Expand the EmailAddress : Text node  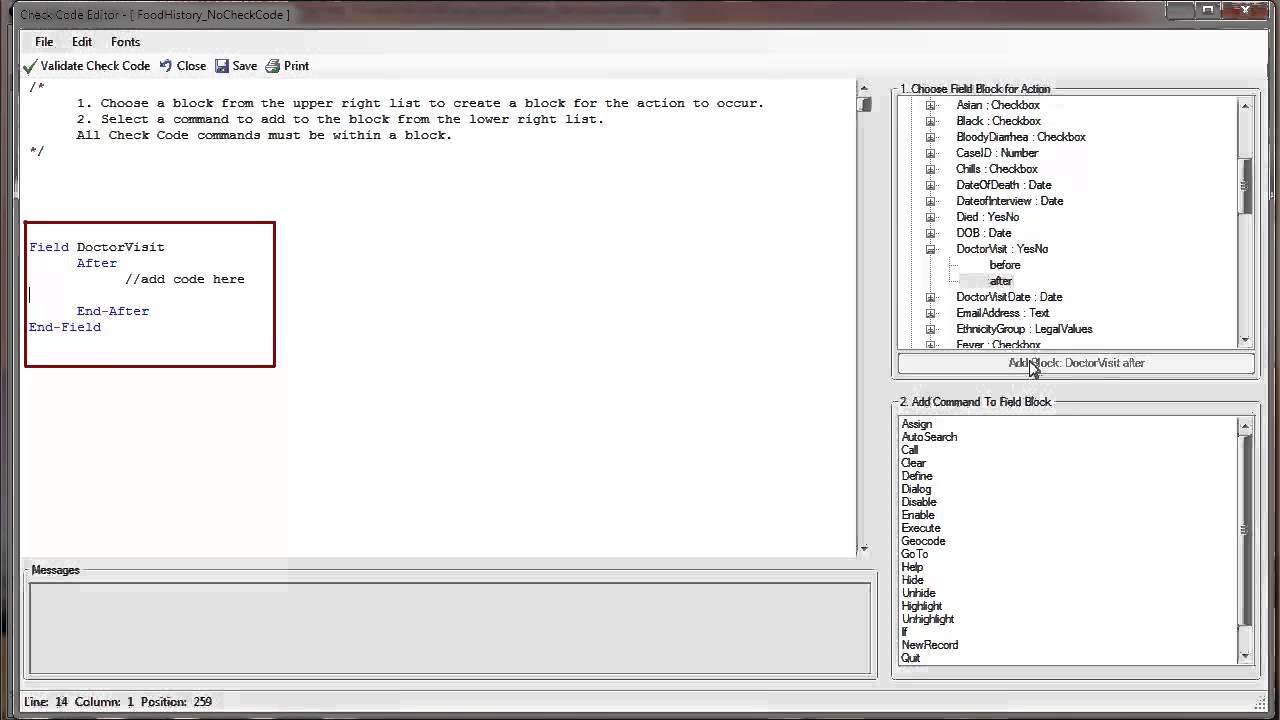tap(930, 313)
